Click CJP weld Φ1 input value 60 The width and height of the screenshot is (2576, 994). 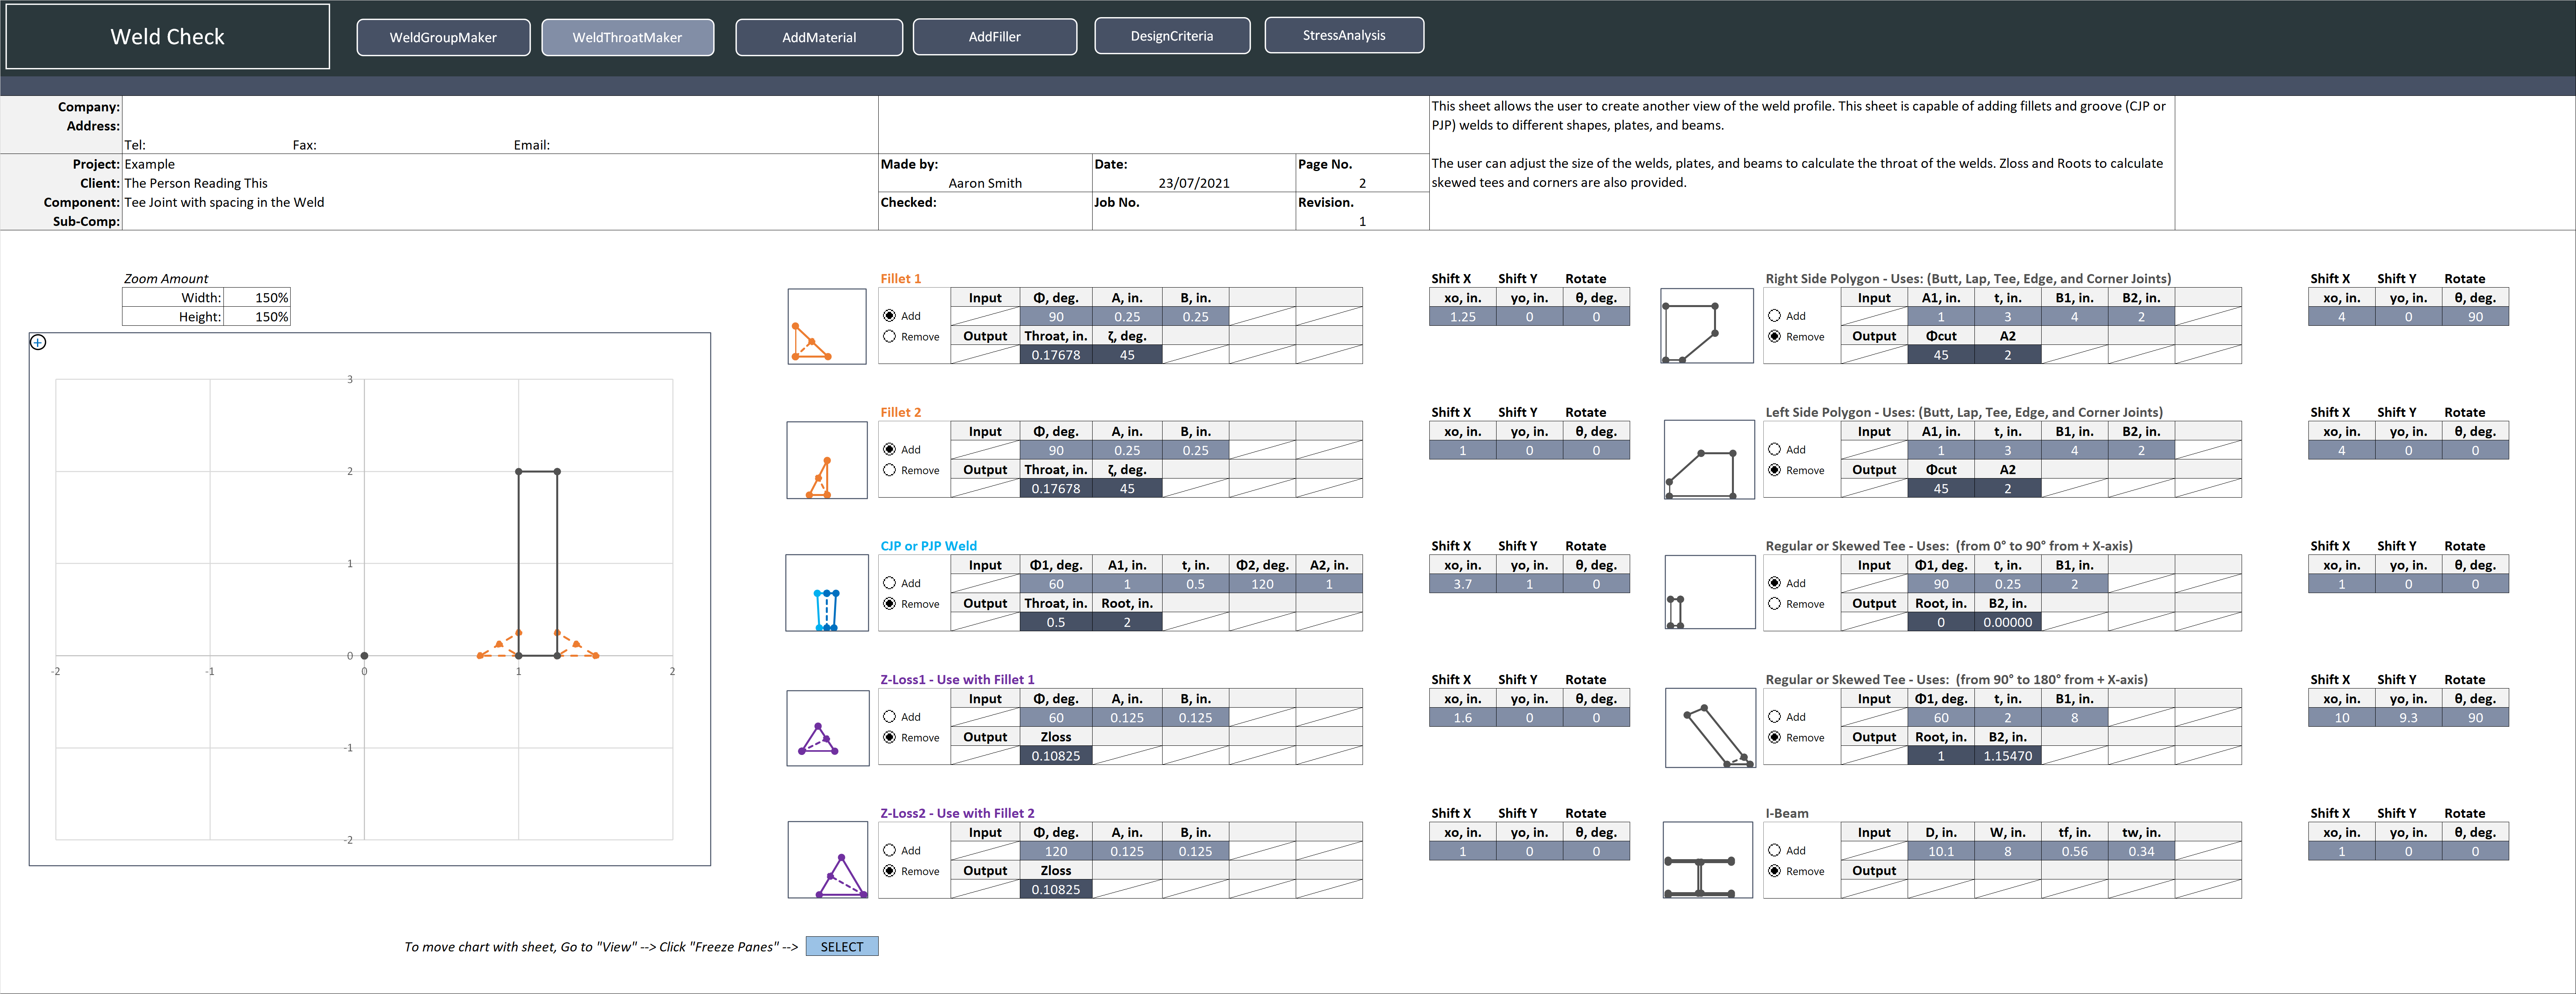1056,584
